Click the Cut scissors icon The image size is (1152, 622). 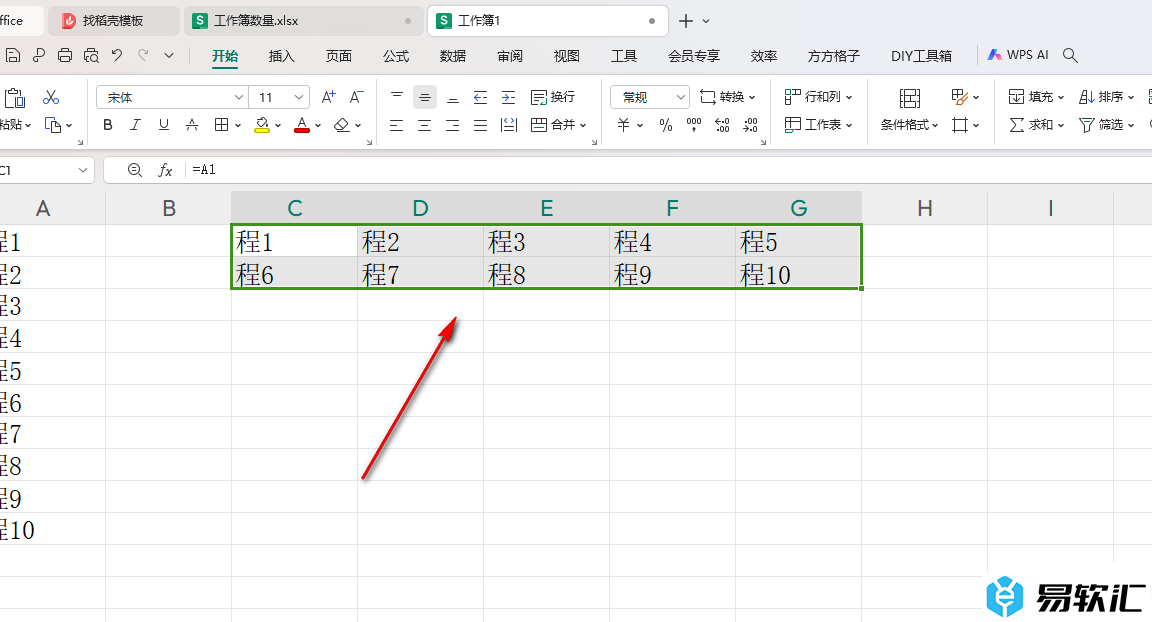click(x=51, y=97)
